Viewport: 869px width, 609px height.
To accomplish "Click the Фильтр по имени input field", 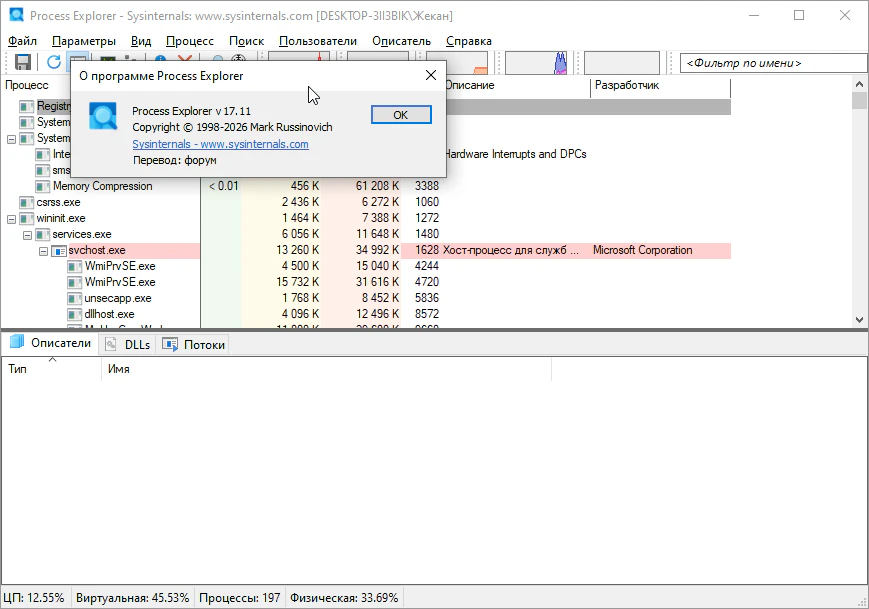I will [x=772, y=63].
